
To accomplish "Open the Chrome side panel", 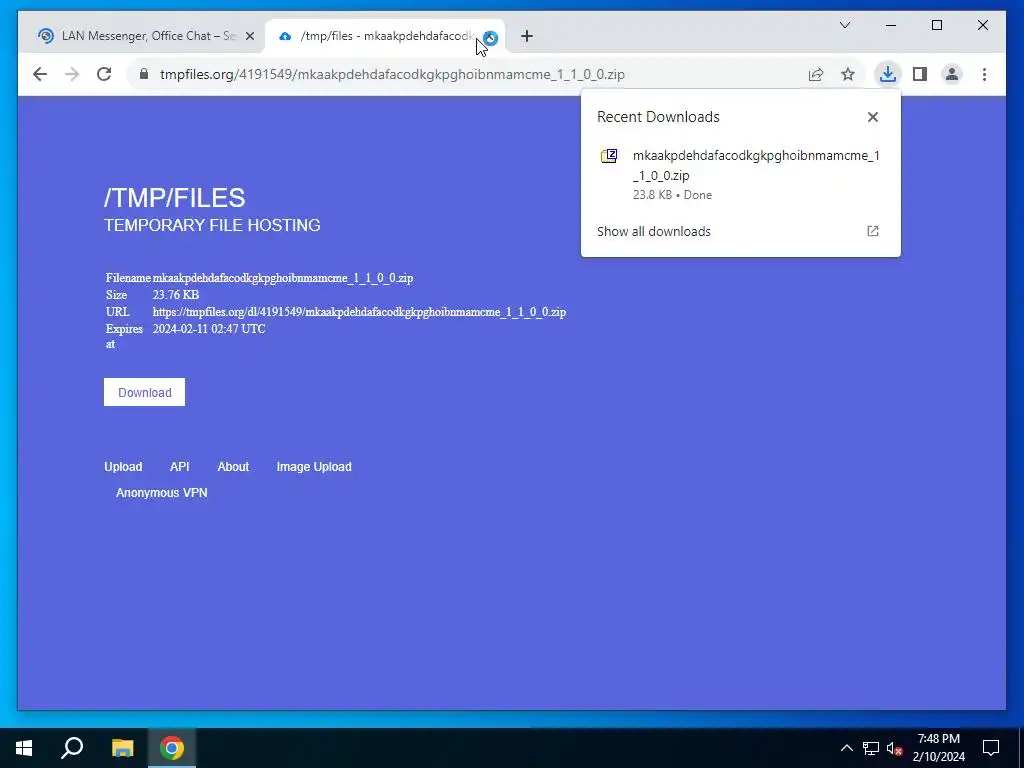I will point(920,74).
